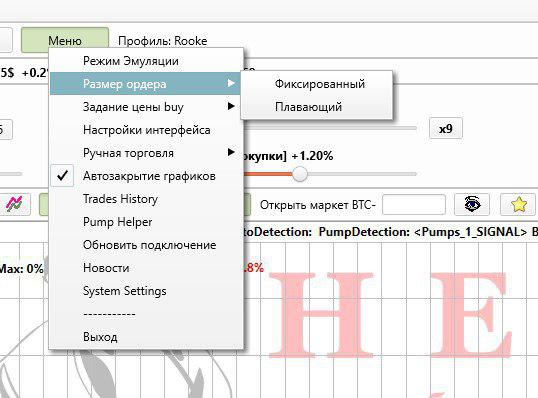Viewport: 538px width, 398px height.
Task: Click the +1.20% slider handle
Action: [x=300, y=174]
